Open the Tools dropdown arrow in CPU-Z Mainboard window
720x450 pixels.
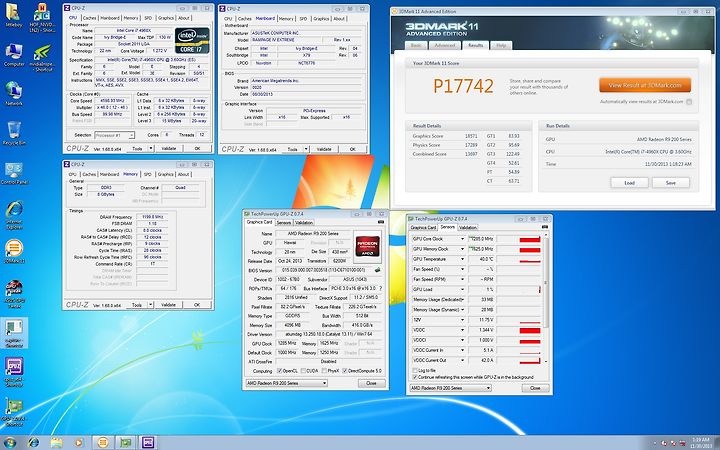pyautogui.click(x=306, y=149)
